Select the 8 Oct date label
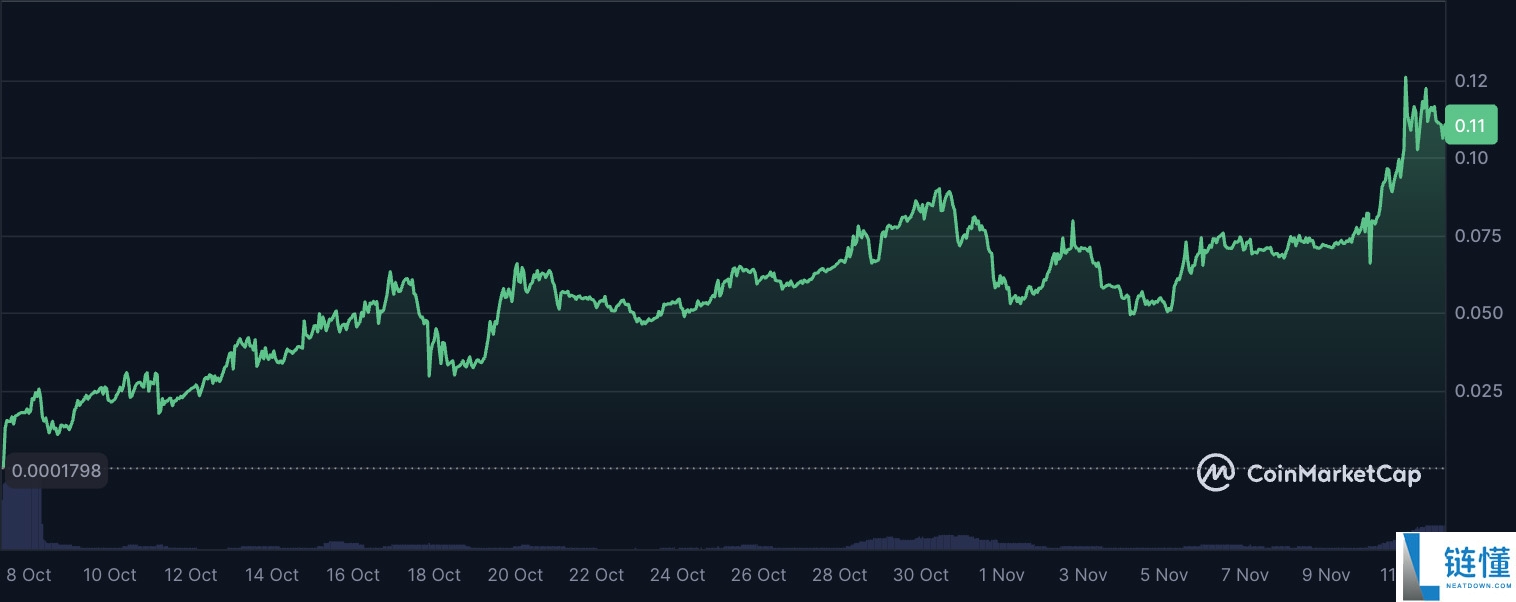 (29, 575)
